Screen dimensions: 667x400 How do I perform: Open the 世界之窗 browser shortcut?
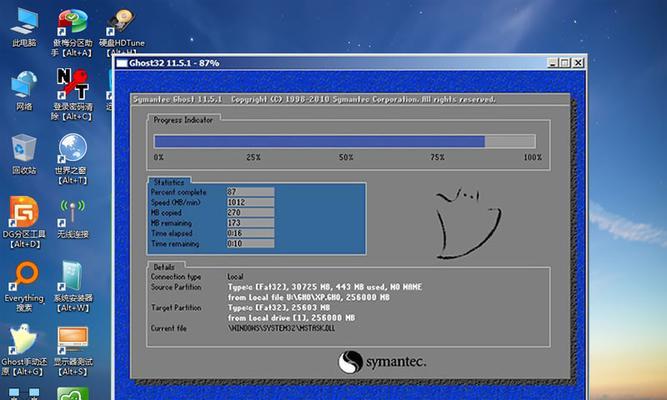[72, 149]
